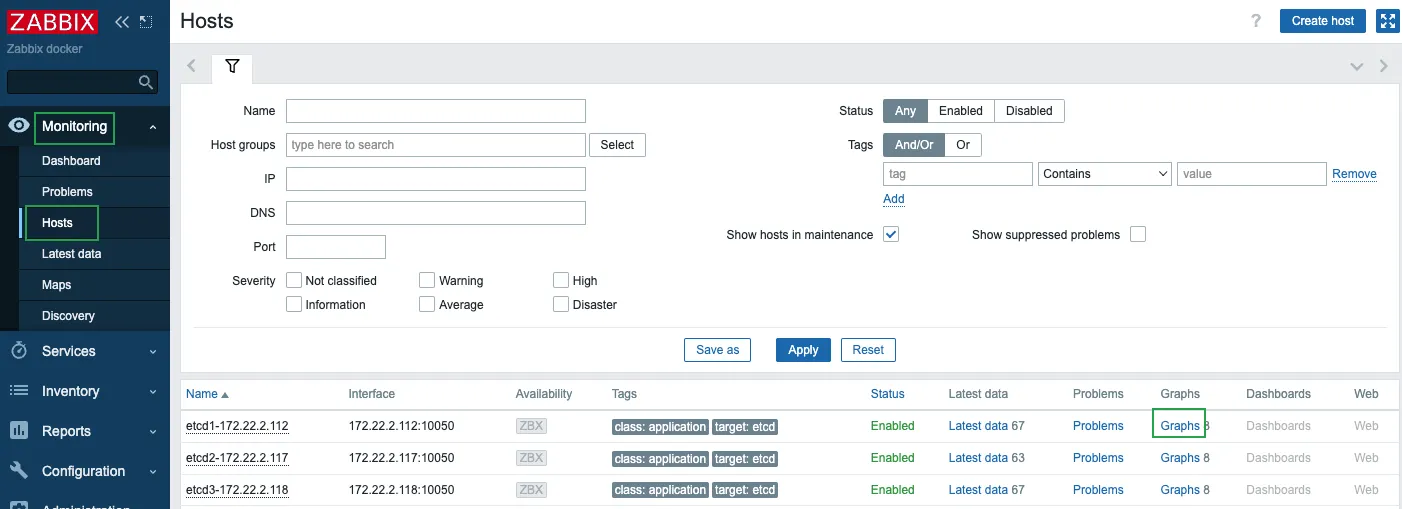Click the Add tag link
The width and height of the screenshot is (1402, 509).
(894, 199)
